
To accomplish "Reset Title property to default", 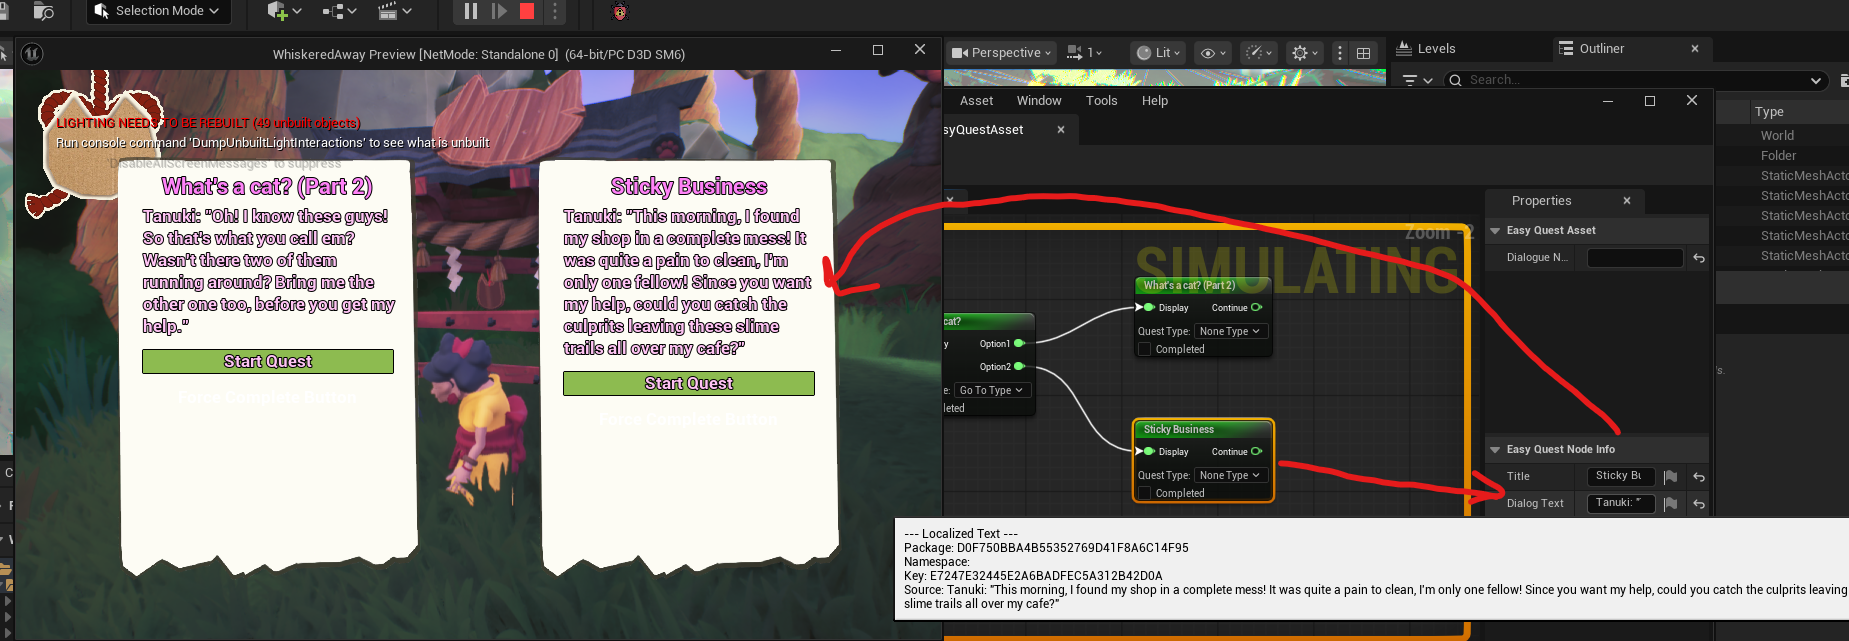I will 1699,477.
